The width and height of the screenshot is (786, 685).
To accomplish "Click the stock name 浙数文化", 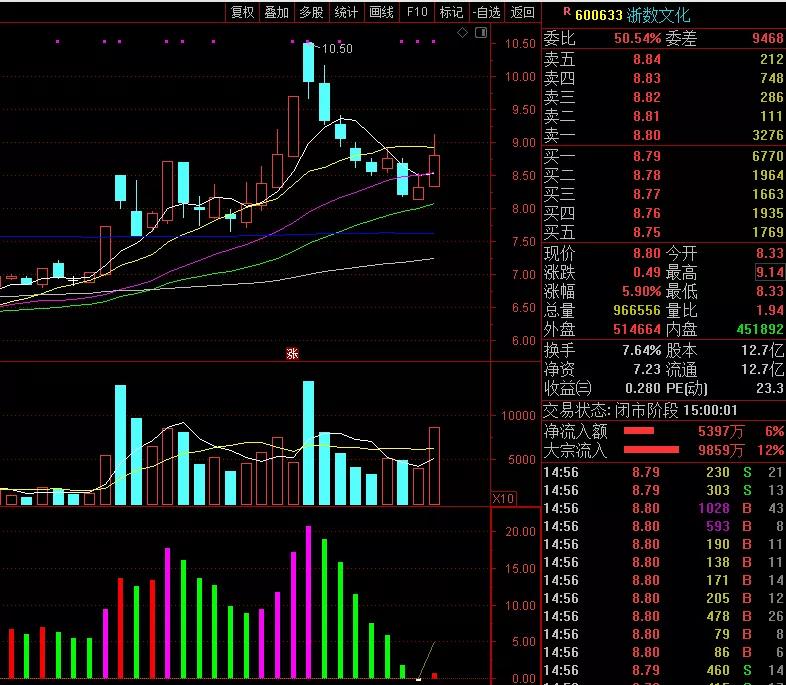I will point(658,15).
